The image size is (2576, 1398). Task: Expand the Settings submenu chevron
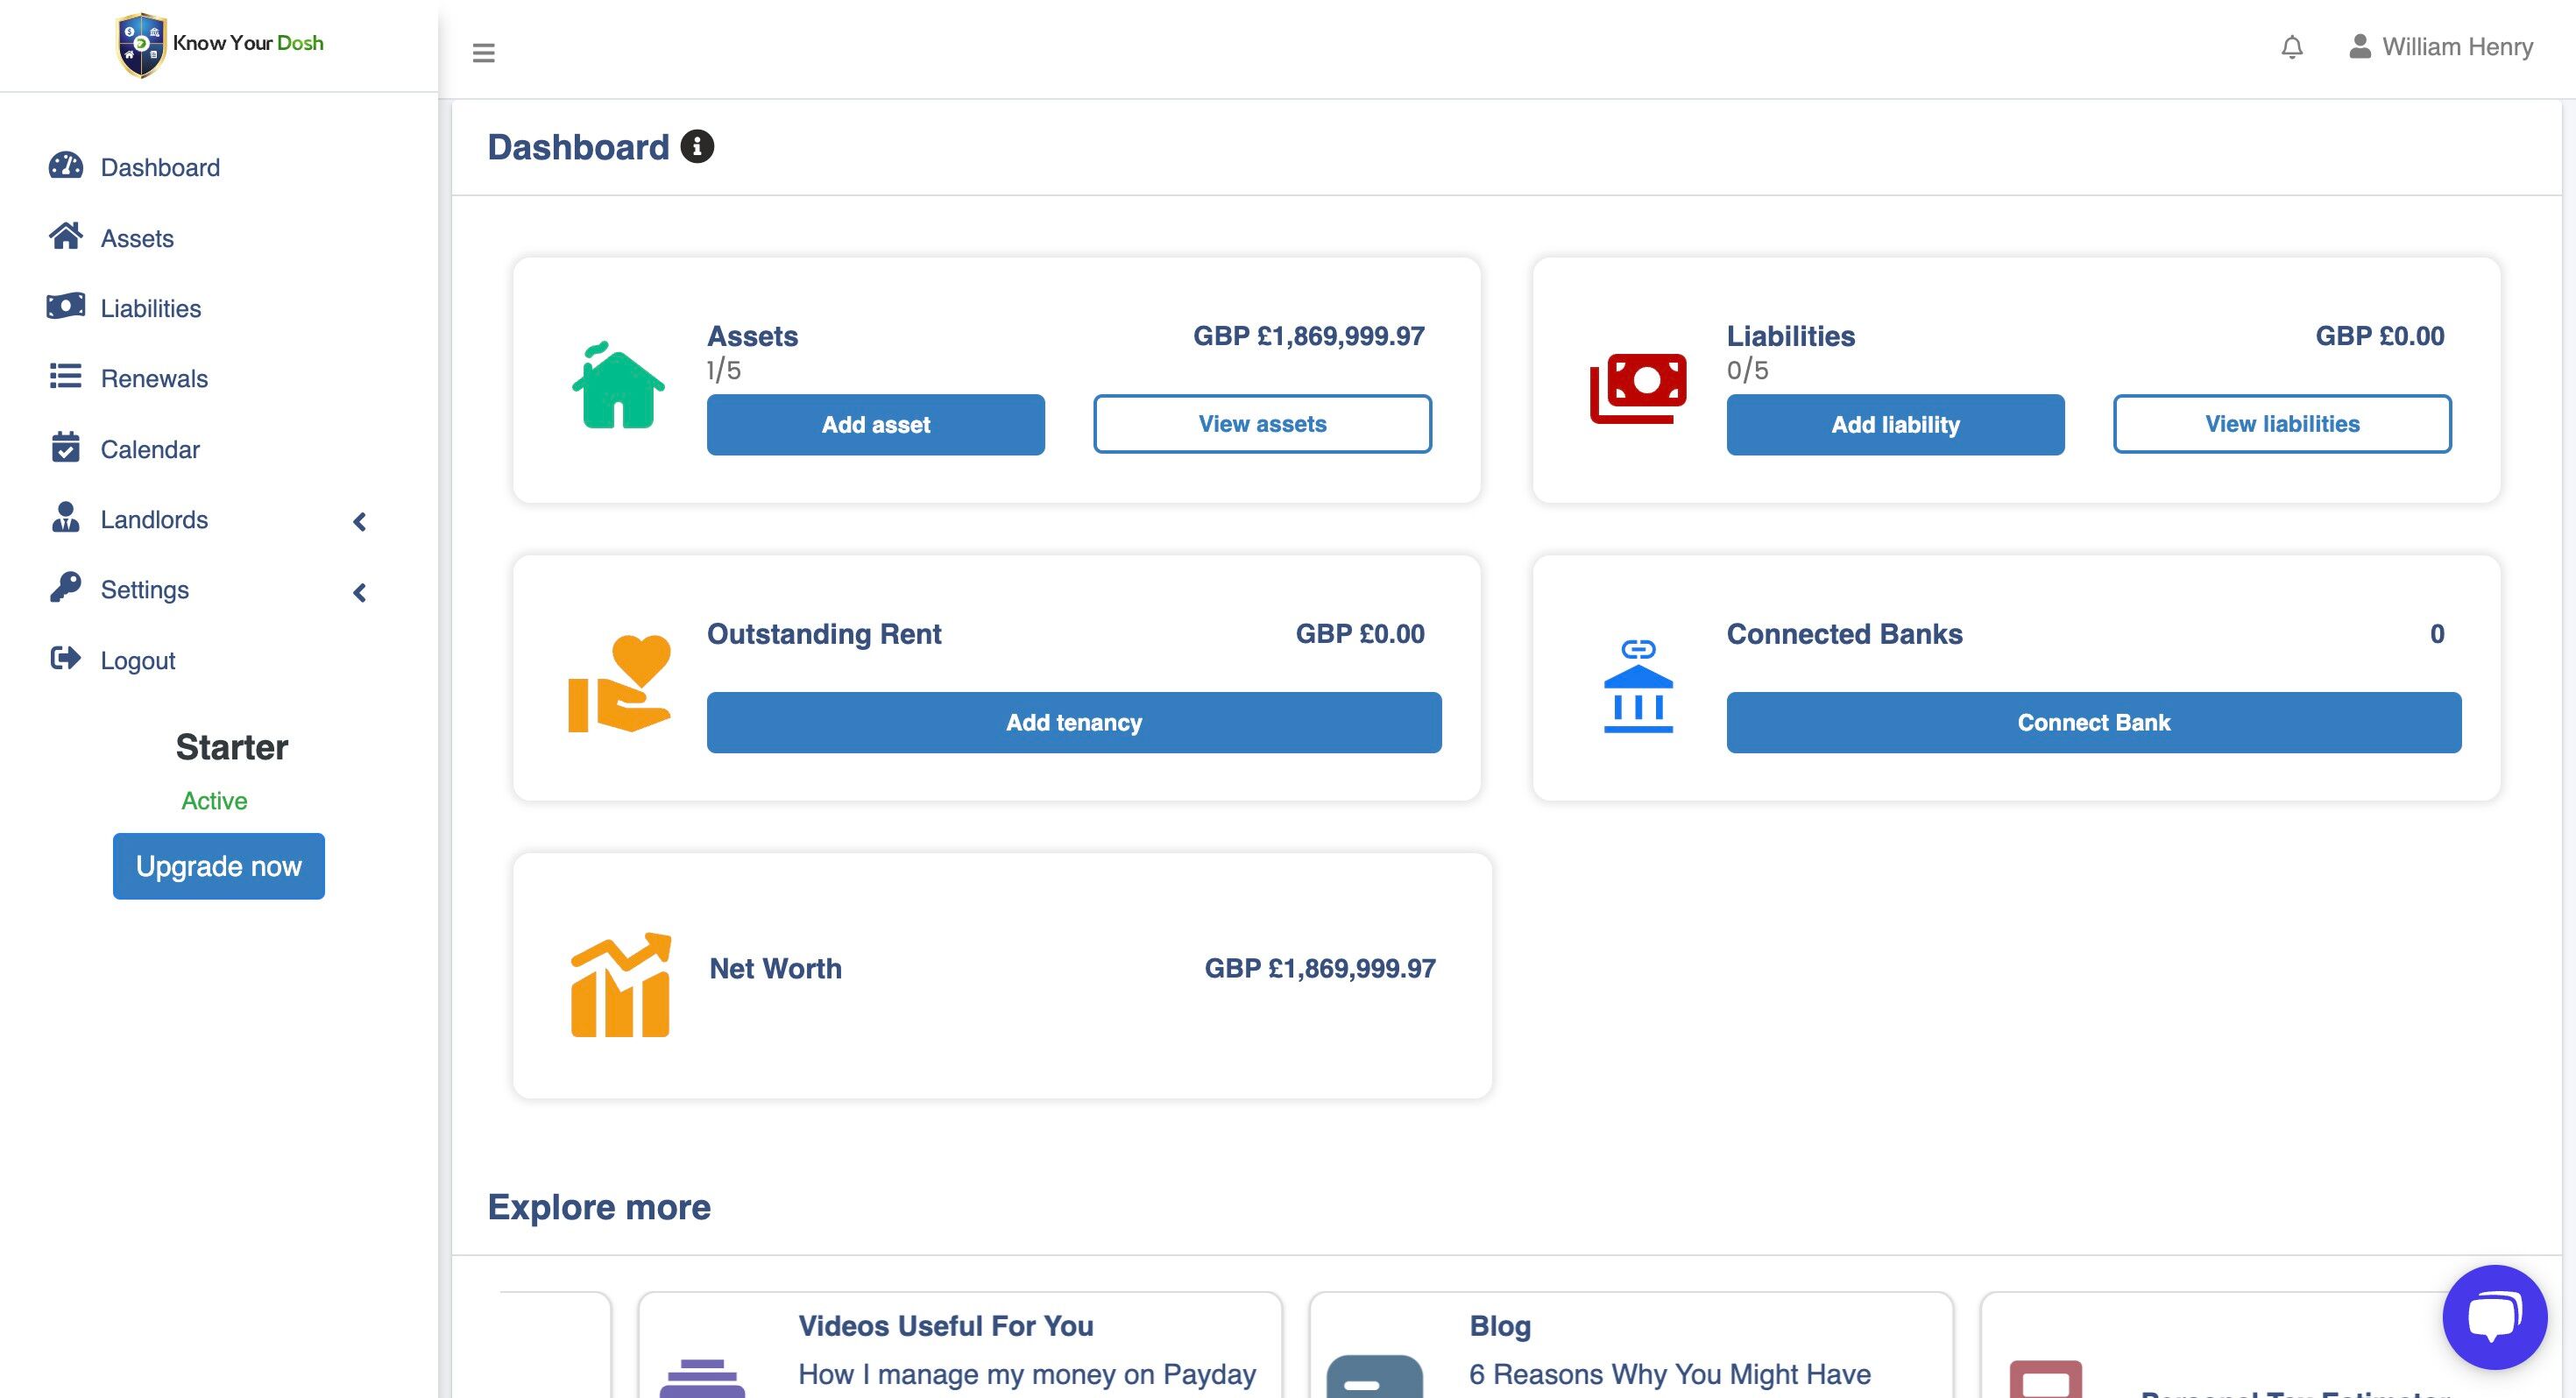pos(360,593)
